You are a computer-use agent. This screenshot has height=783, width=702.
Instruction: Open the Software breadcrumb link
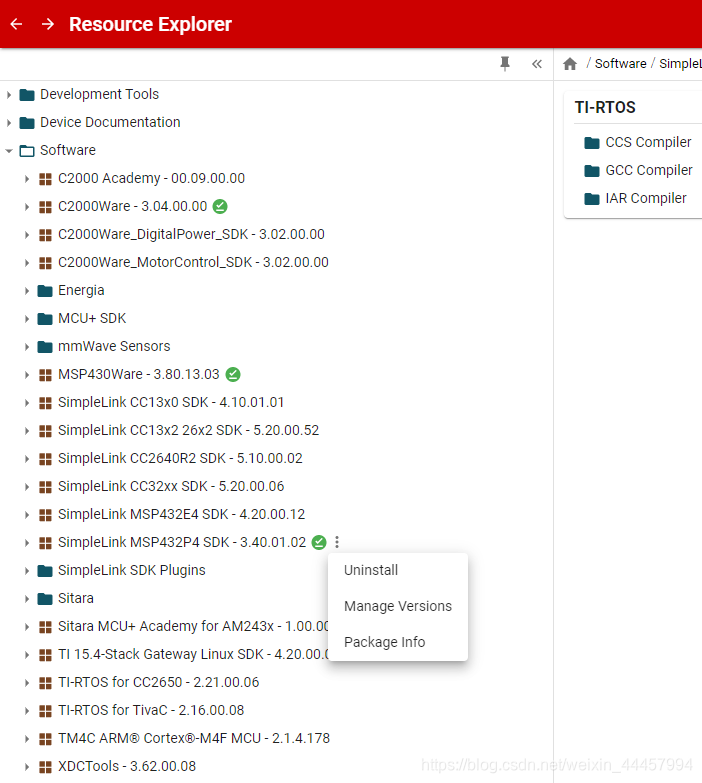coord(620,63)
